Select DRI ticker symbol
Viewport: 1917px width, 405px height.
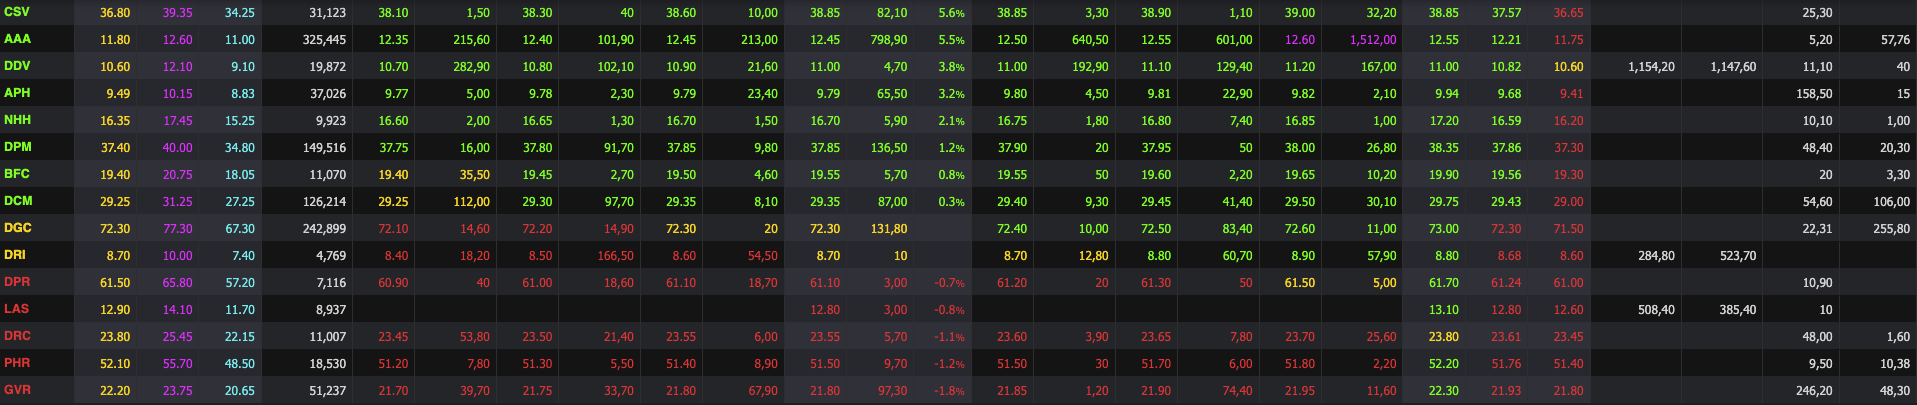[15, 255]
